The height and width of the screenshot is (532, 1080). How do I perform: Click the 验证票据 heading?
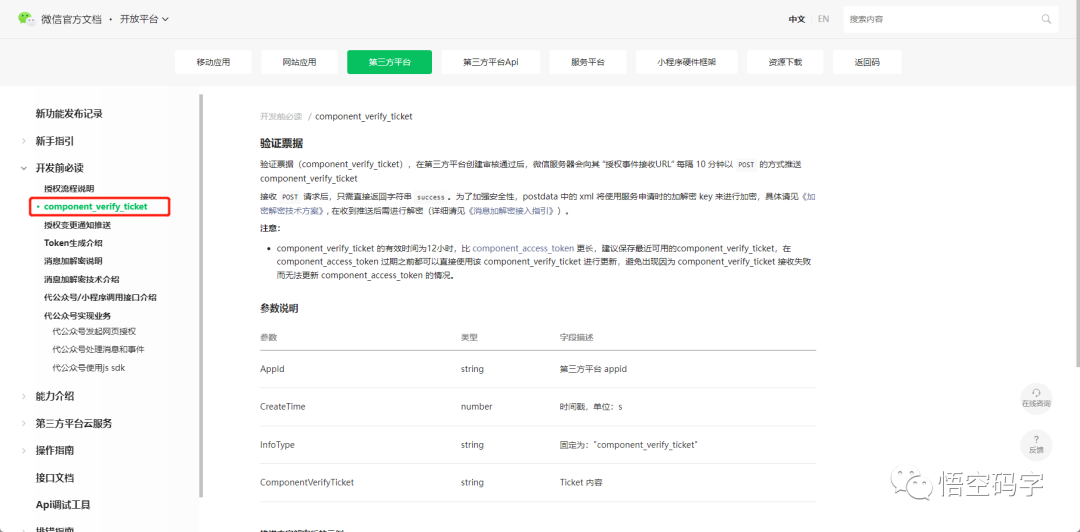[282, 143]
